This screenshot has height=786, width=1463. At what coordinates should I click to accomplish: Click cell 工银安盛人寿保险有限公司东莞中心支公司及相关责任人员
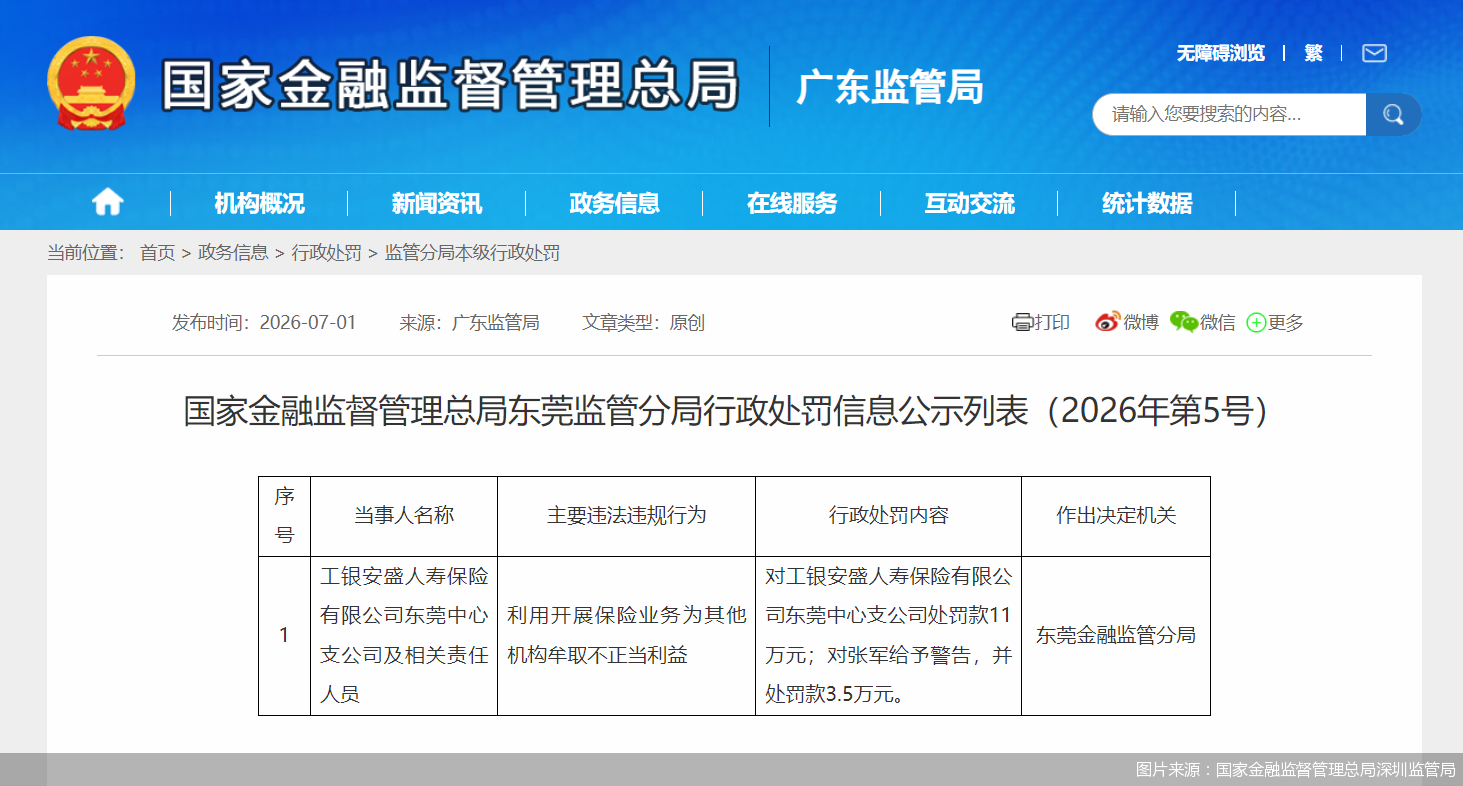(x=404, y=635)
